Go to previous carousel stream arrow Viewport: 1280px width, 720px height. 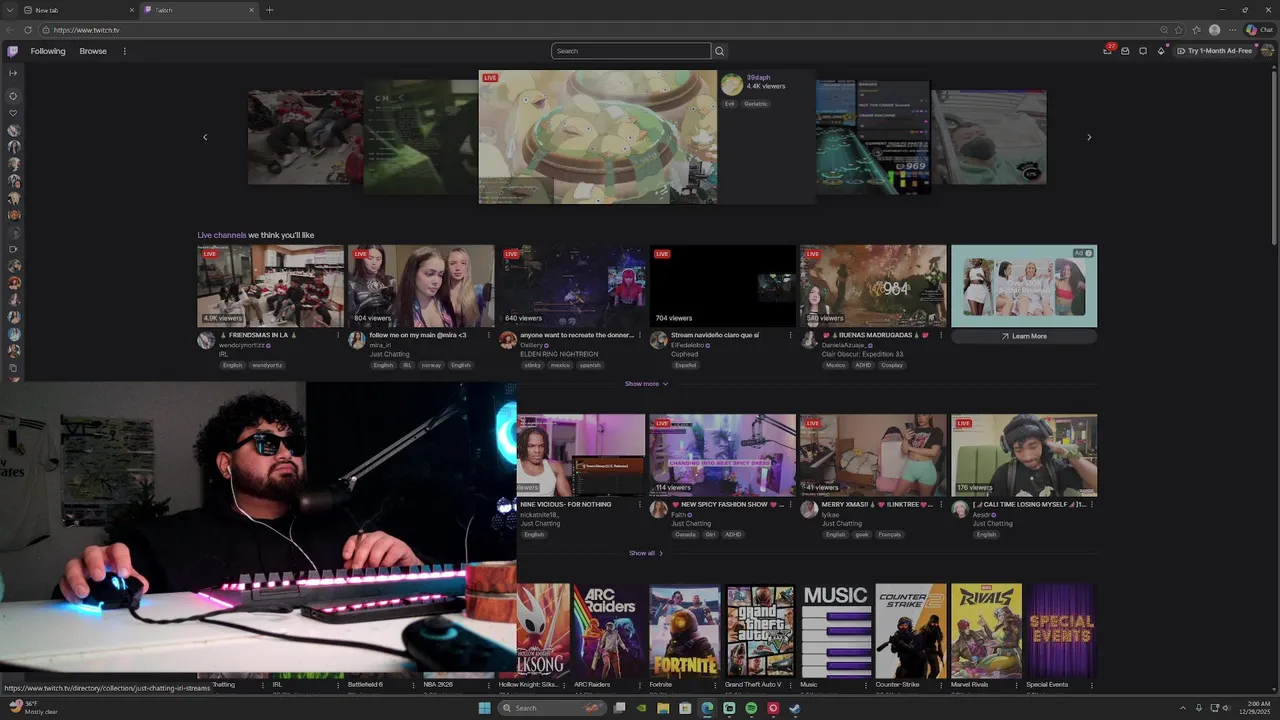click(x=205, y=137)
